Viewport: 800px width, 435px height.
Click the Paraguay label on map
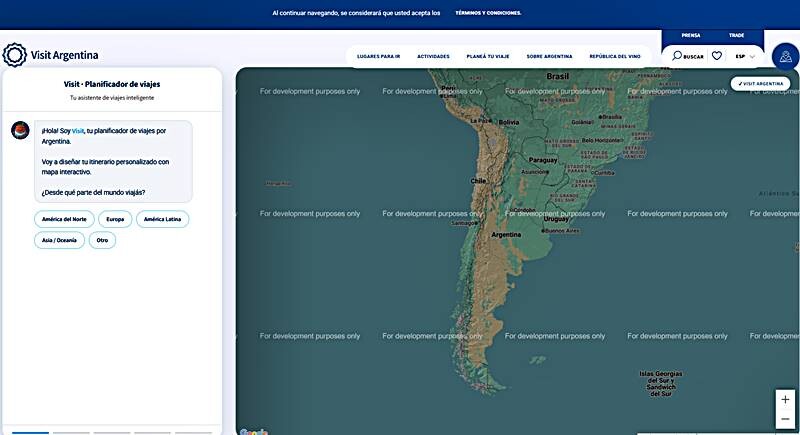(x=543, y=160)
